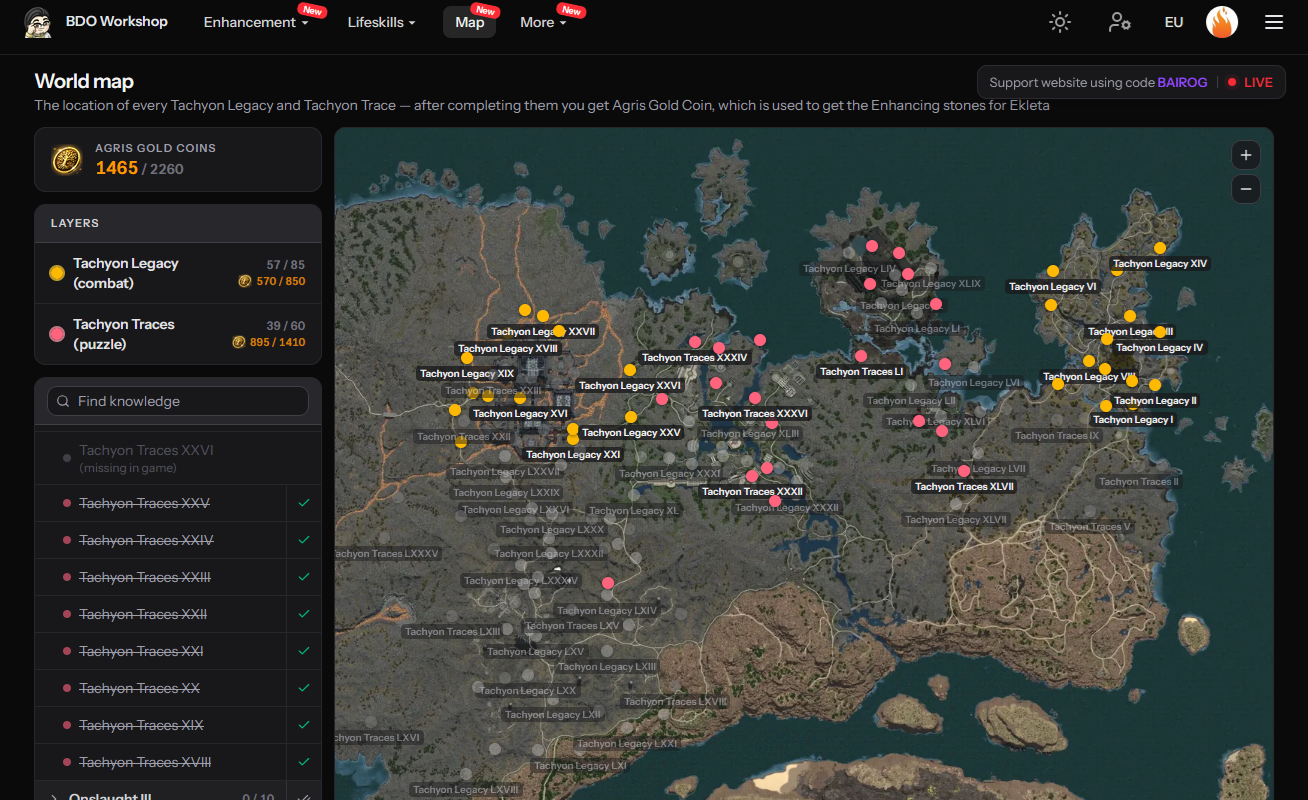Open user settings icon in header
This screenshot has height=800, width=1308.
pos(1119,22)
